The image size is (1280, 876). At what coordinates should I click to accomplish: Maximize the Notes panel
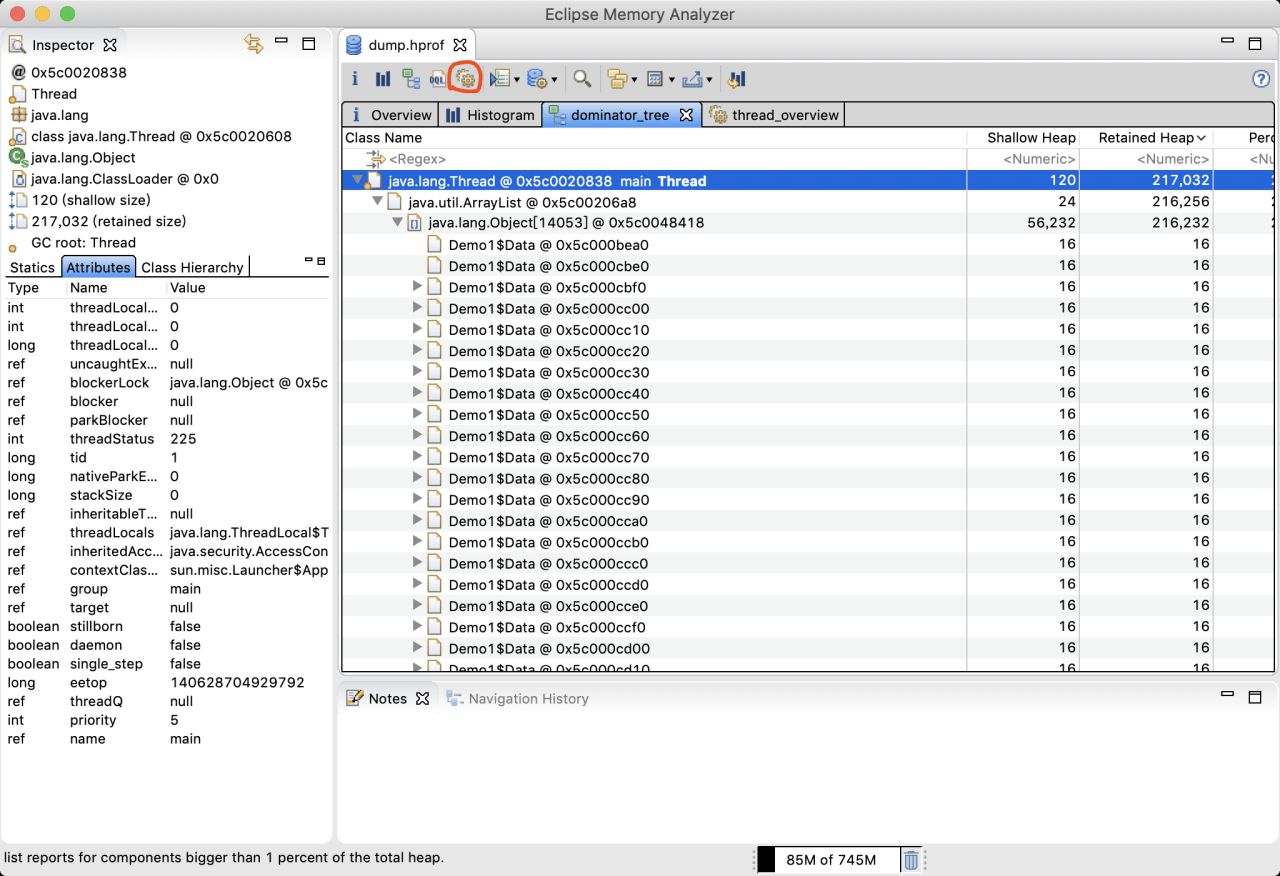(x=1255, y=697)
